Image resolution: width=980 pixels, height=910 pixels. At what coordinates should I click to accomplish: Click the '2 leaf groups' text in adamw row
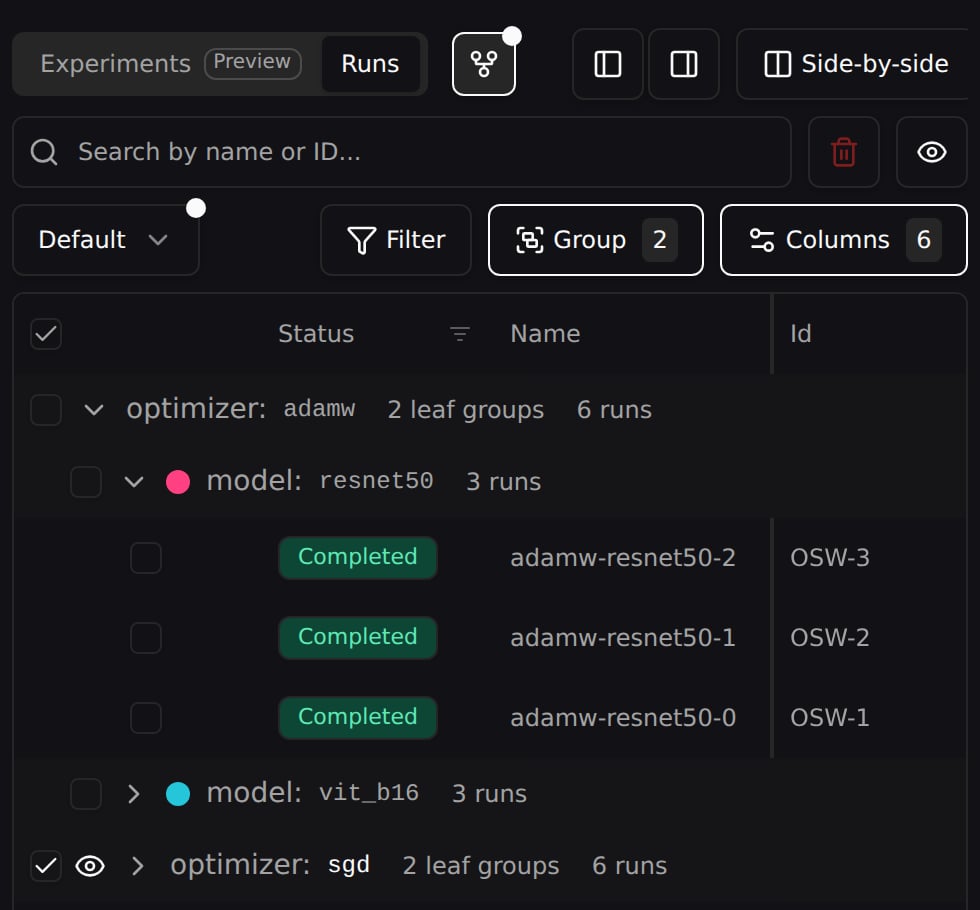[x=466, y=410]
